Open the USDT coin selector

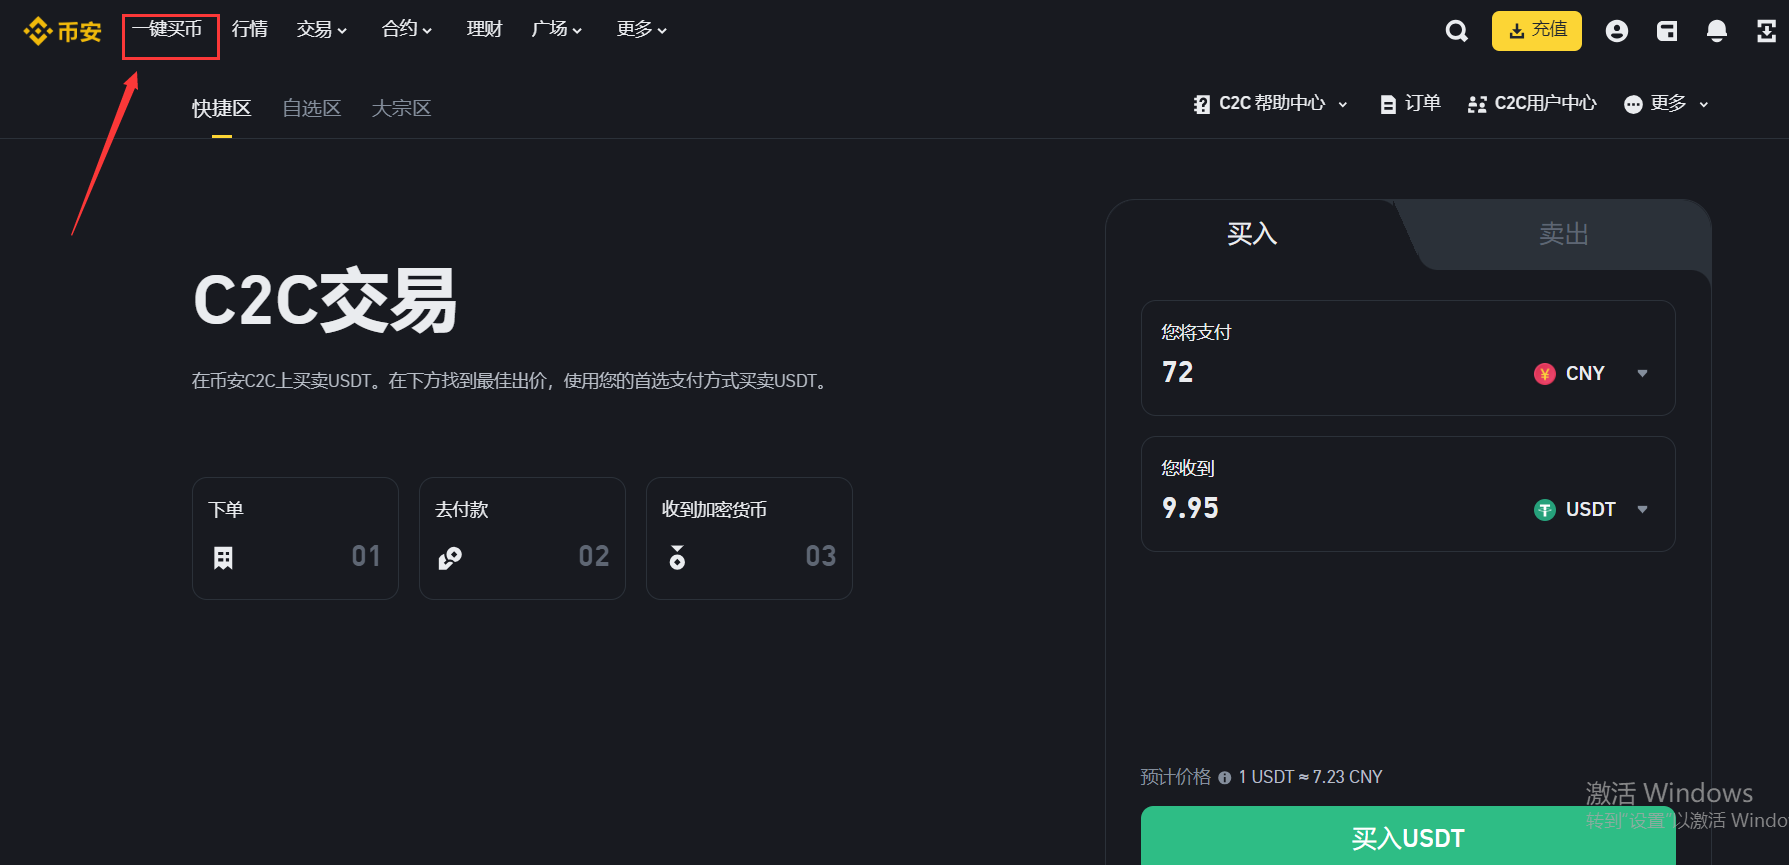pos(1591,510)
